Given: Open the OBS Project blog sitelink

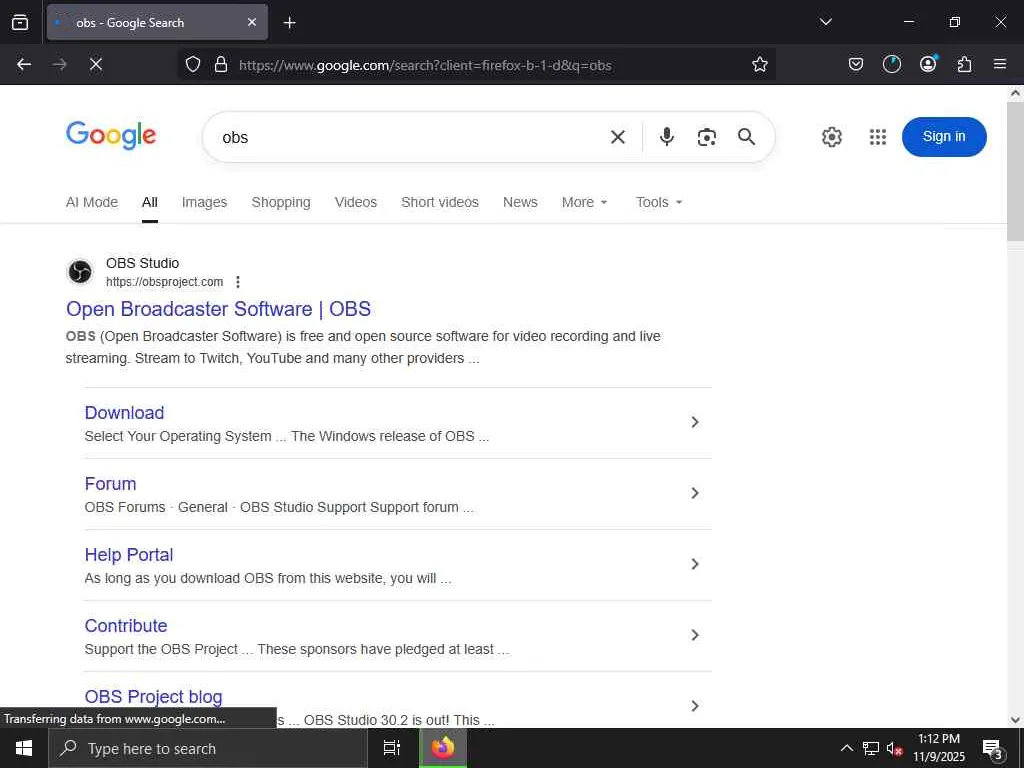Looking at the screenshot, I should 153,697.
